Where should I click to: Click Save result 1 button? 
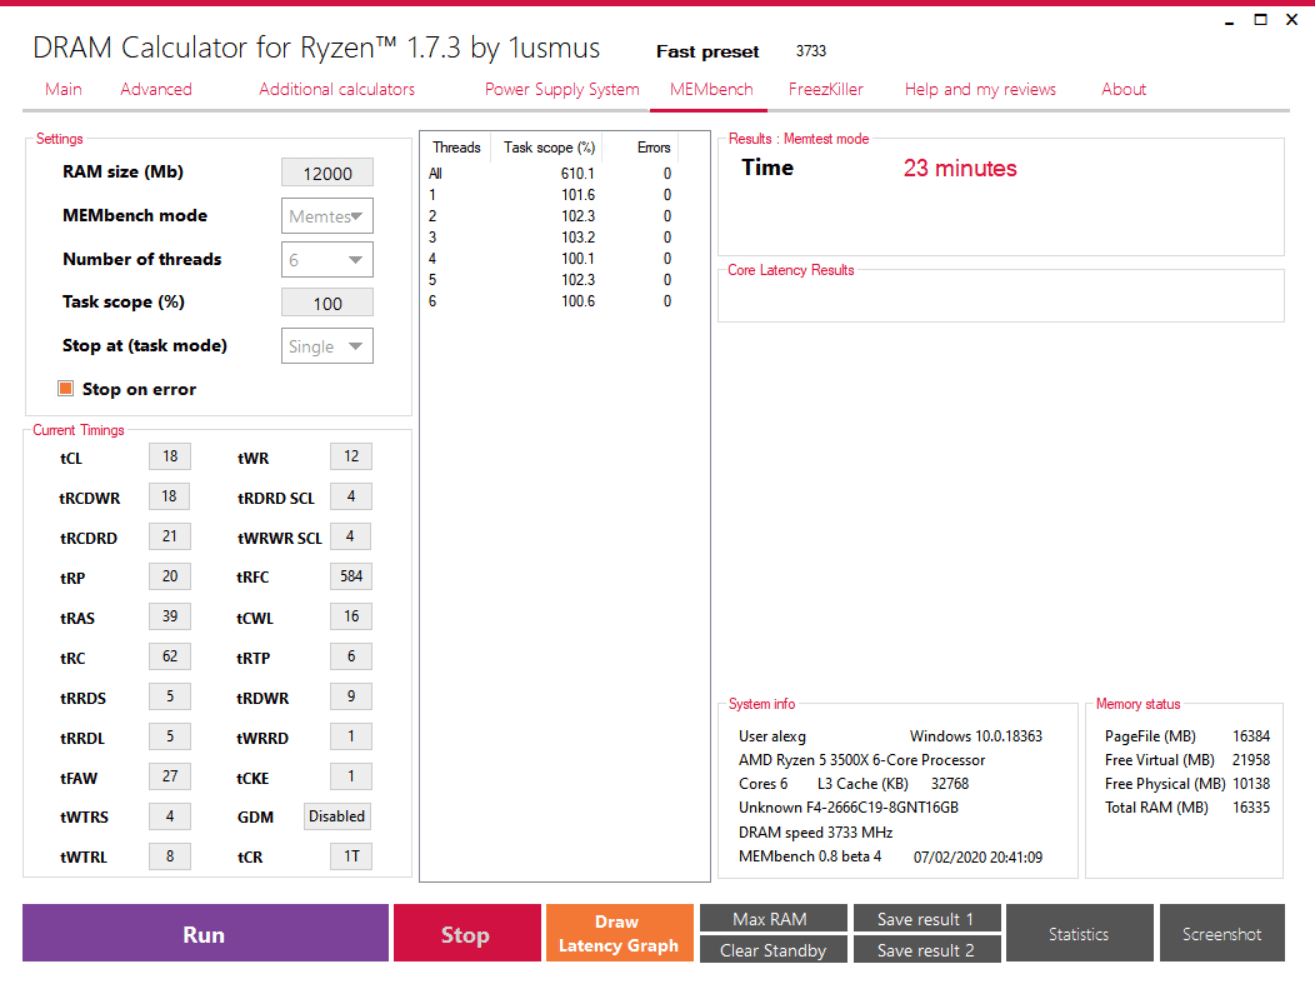pyautogui.click(x=926, y=918)
